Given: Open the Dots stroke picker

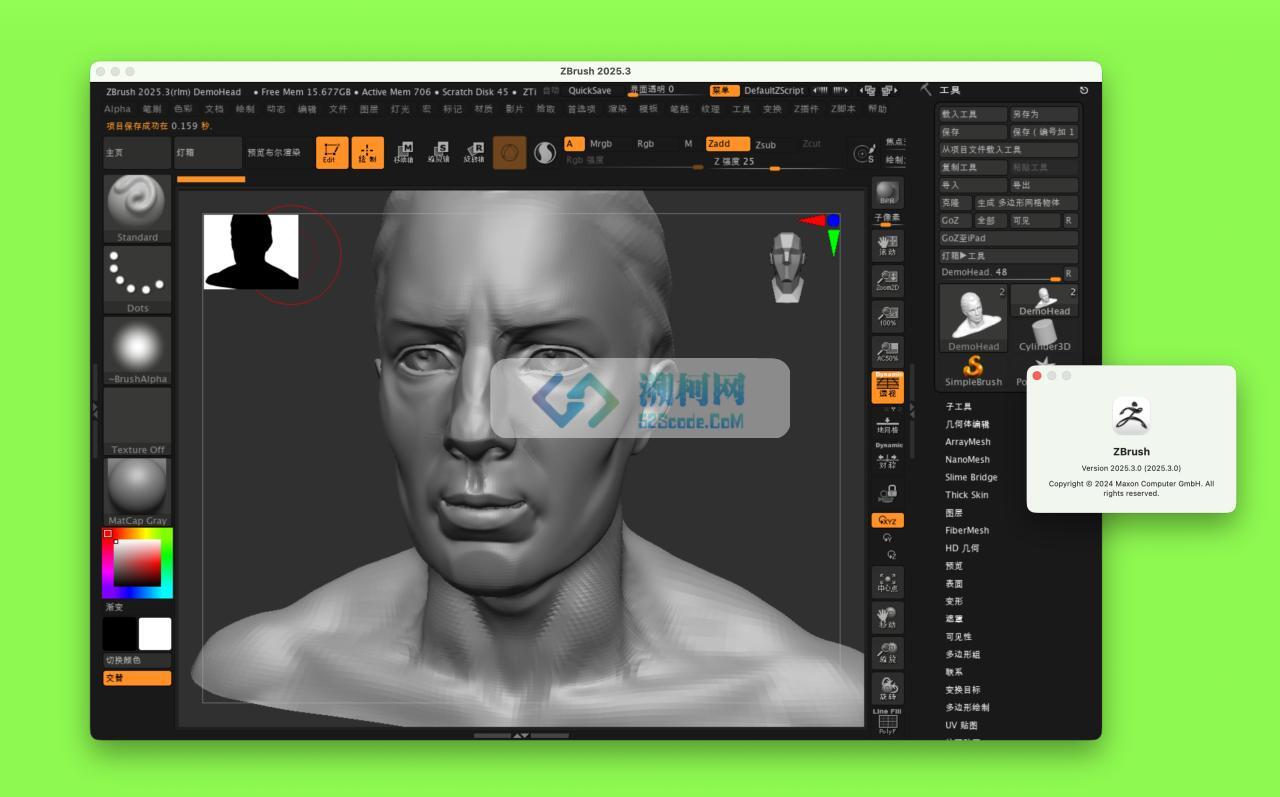Looking at the screenshot, I should [x=137, y=280].
